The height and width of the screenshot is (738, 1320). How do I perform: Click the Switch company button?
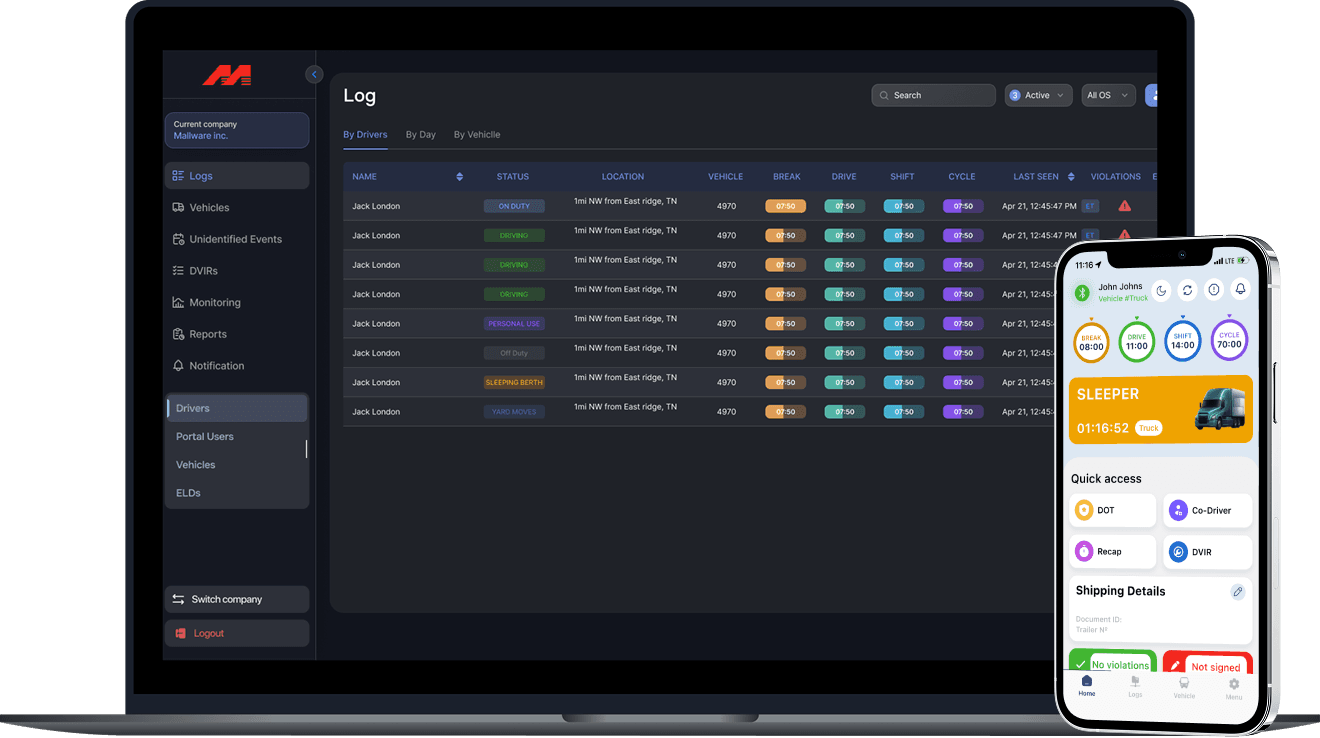[237, 599]
